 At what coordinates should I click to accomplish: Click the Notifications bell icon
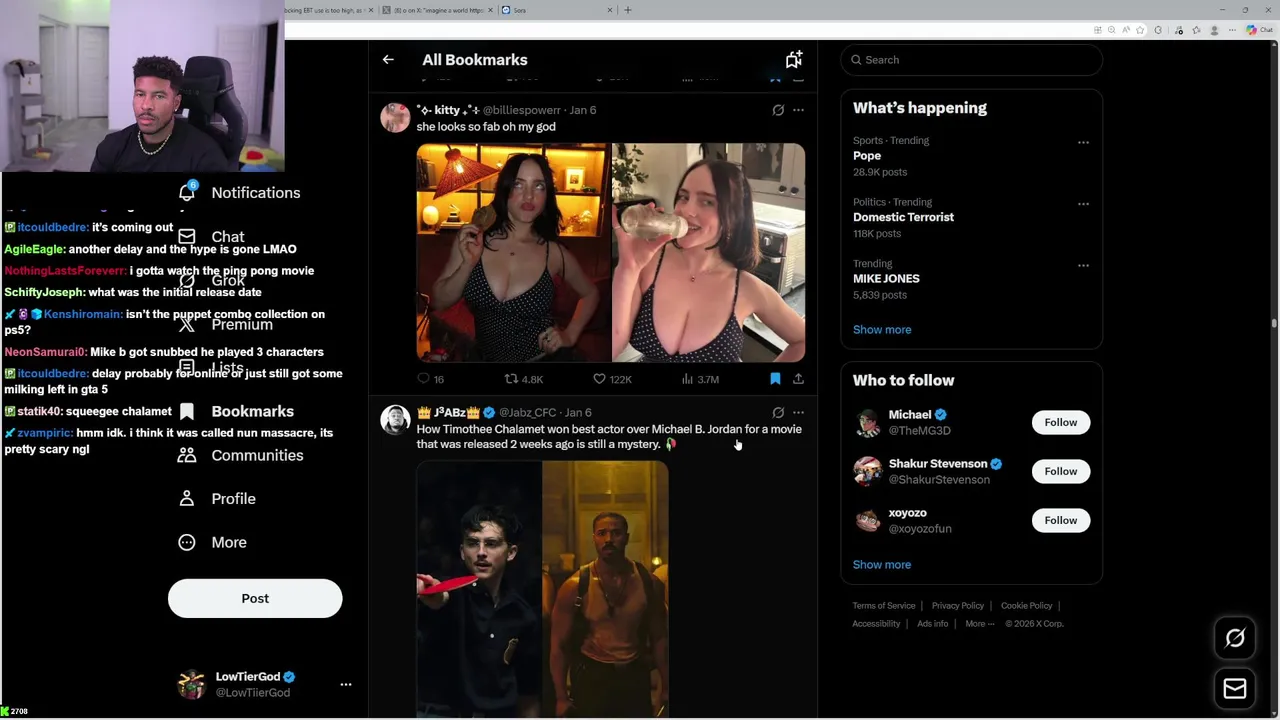pyautogui.click(x=187, y=193)
